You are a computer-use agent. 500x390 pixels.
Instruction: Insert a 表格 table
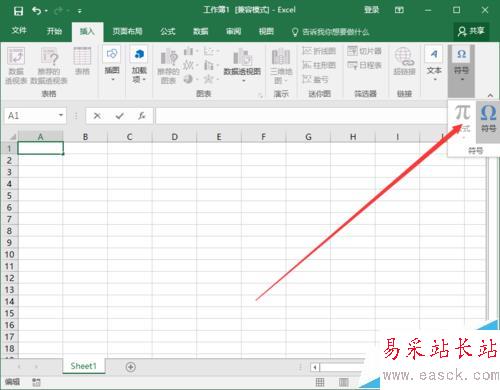coord(82,61)
